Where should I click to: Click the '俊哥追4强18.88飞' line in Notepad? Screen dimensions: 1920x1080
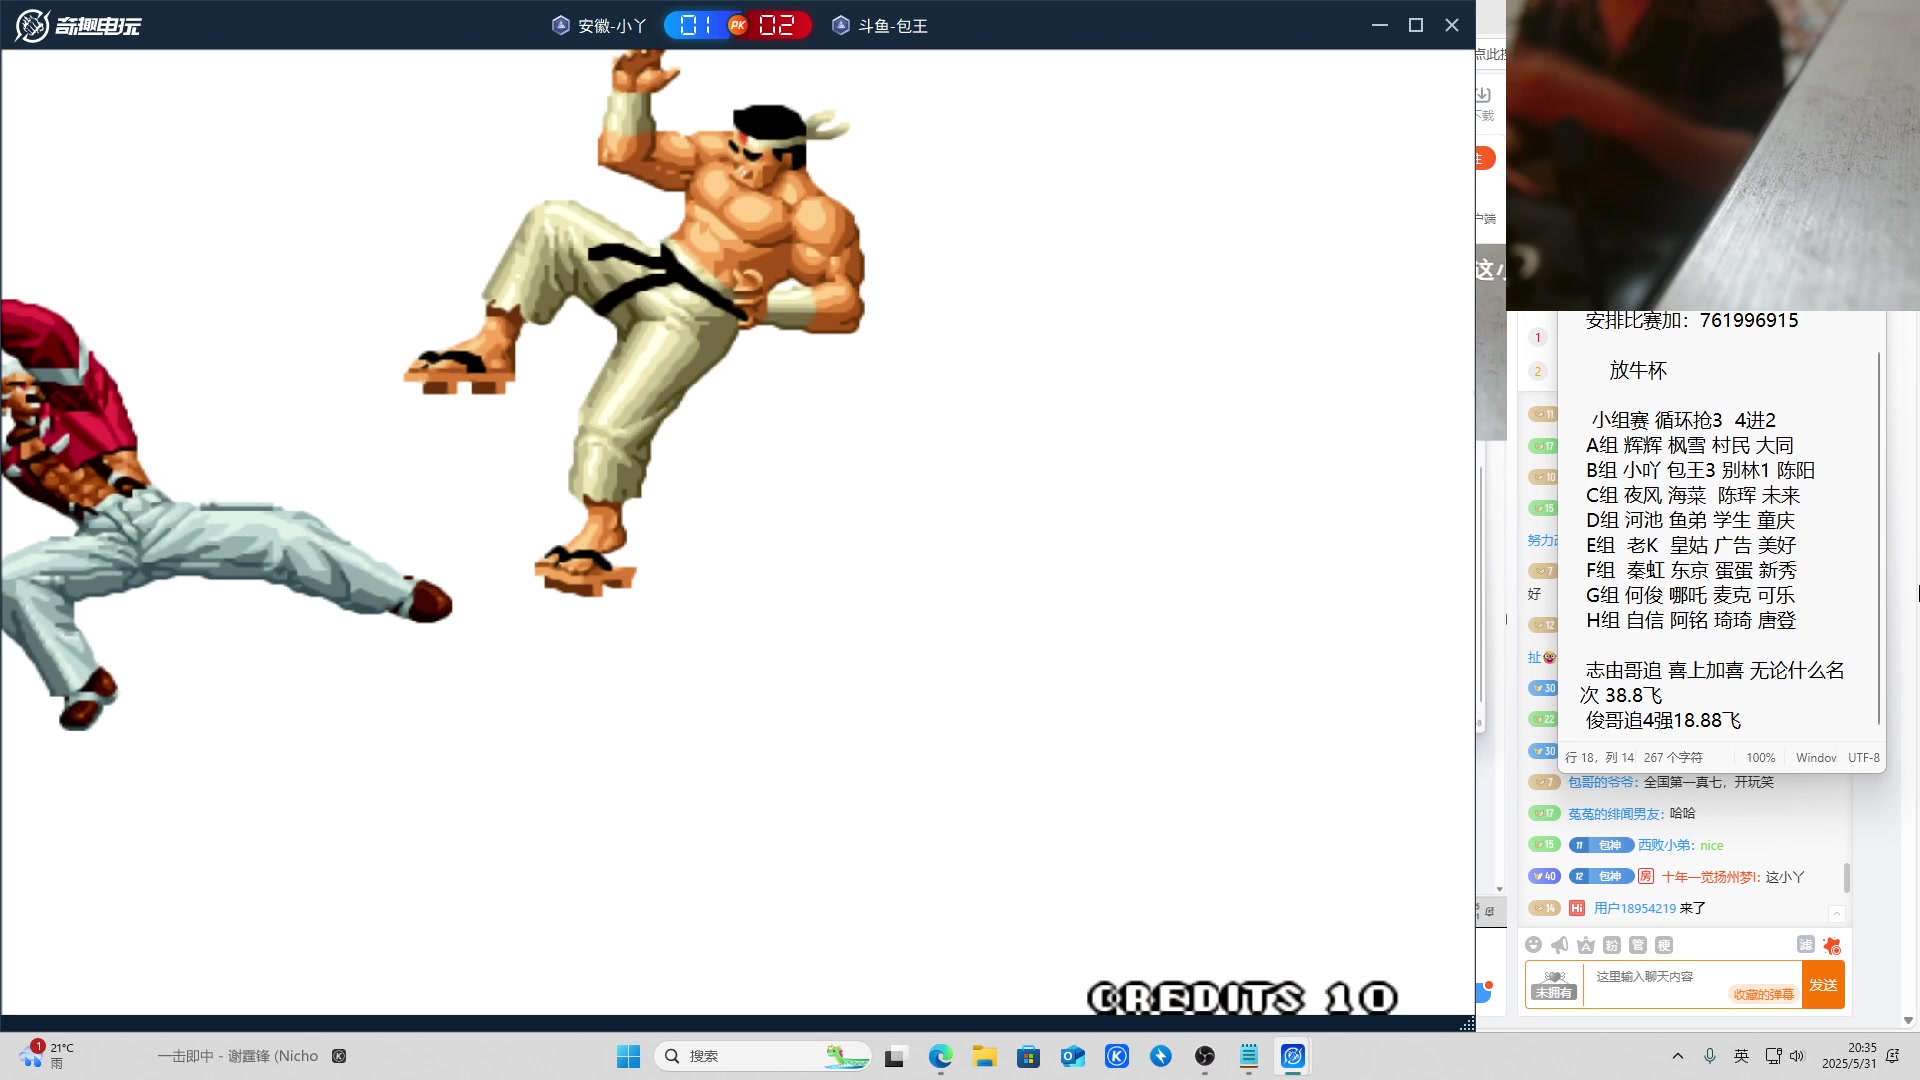pyautogui.click(x=1663, y=720)
